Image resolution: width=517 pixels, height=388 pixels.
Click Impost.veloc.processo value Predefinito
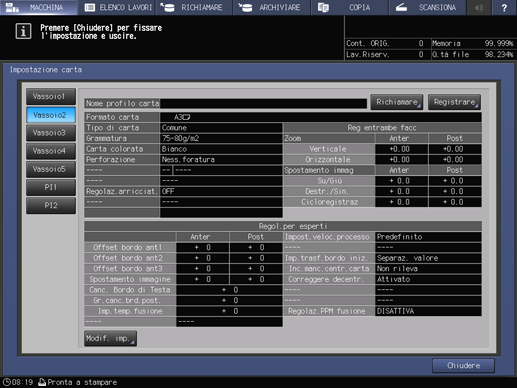(x=428, y=237)
